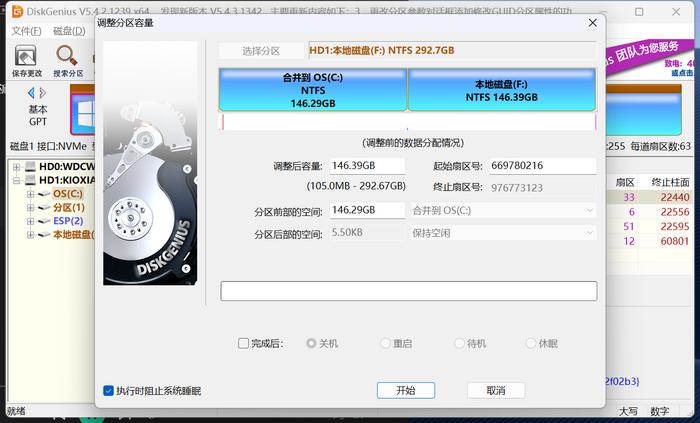The width and height of the screenshot is (700, 423).
Task: Click the 22595 table cell
Action: (x=675, y=227)
